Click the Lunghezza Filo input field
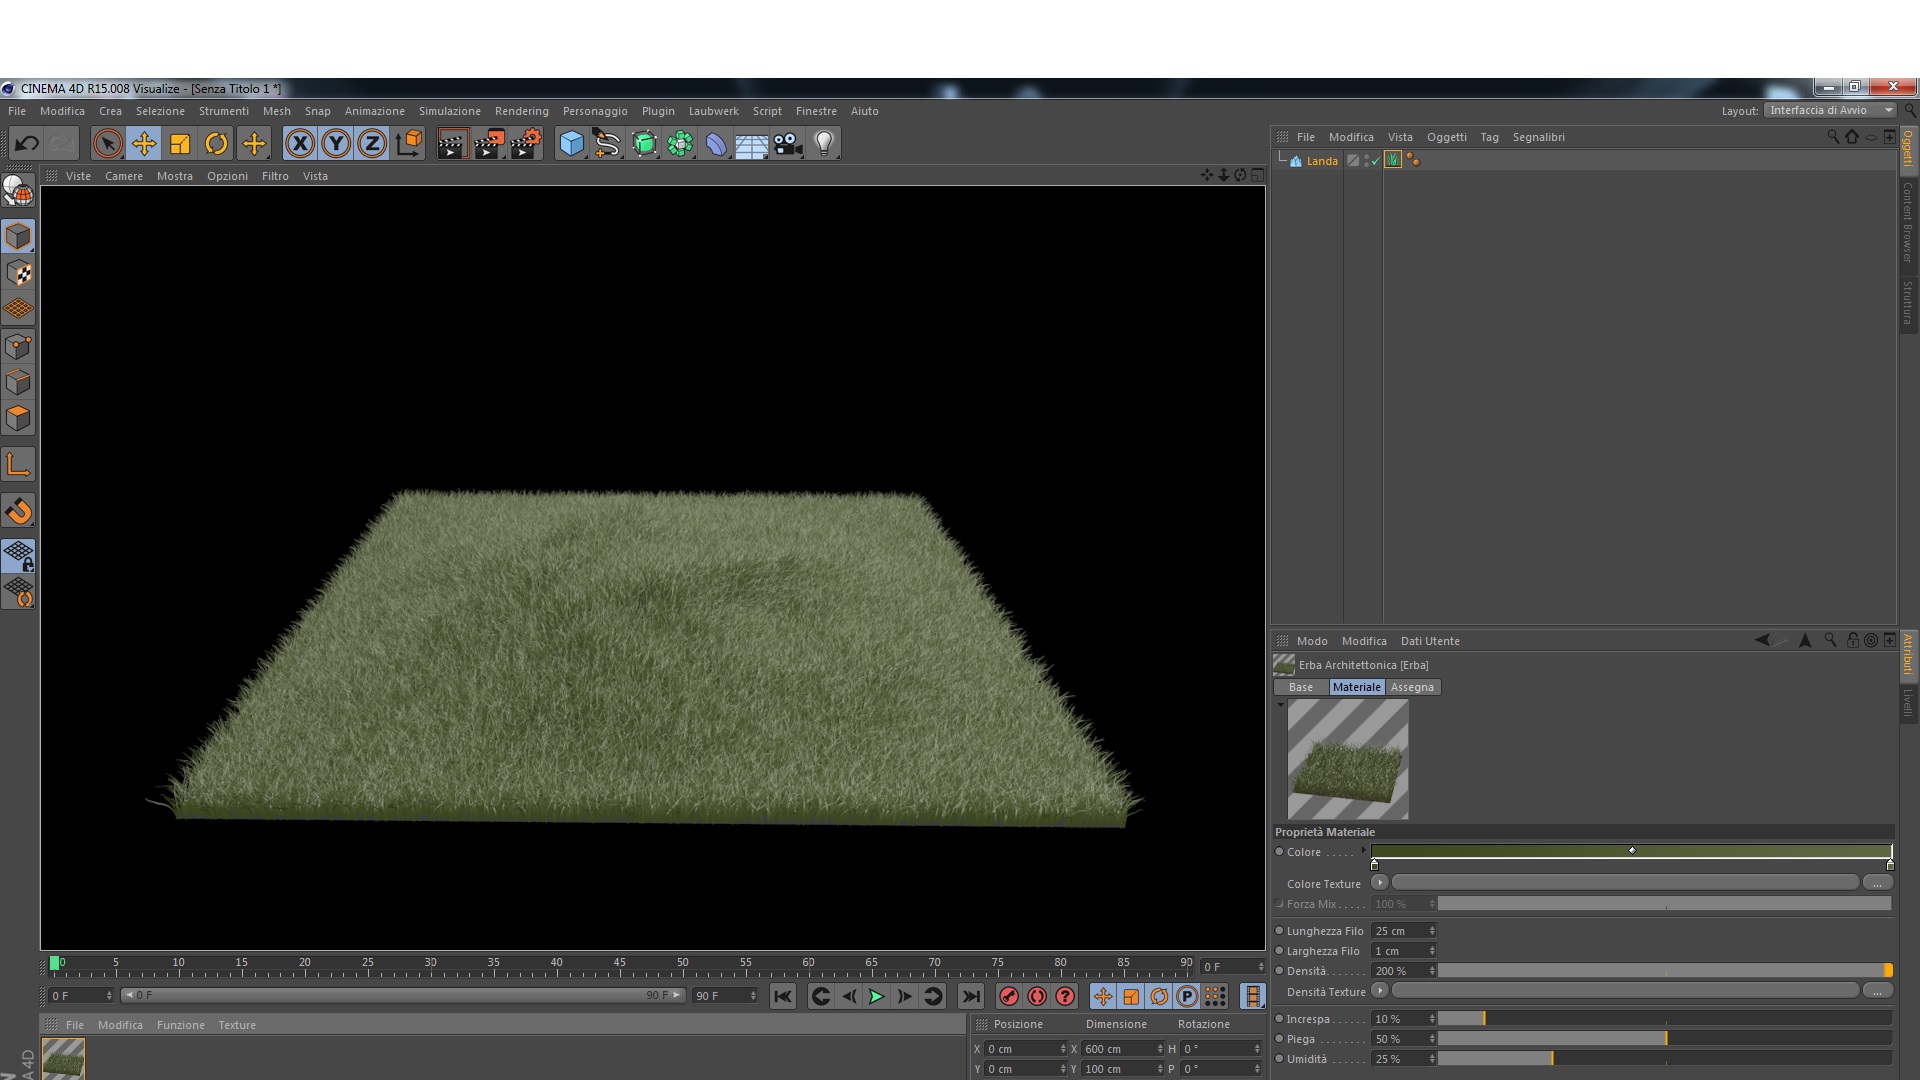 pyautogui.click(x=1399, y=931)
